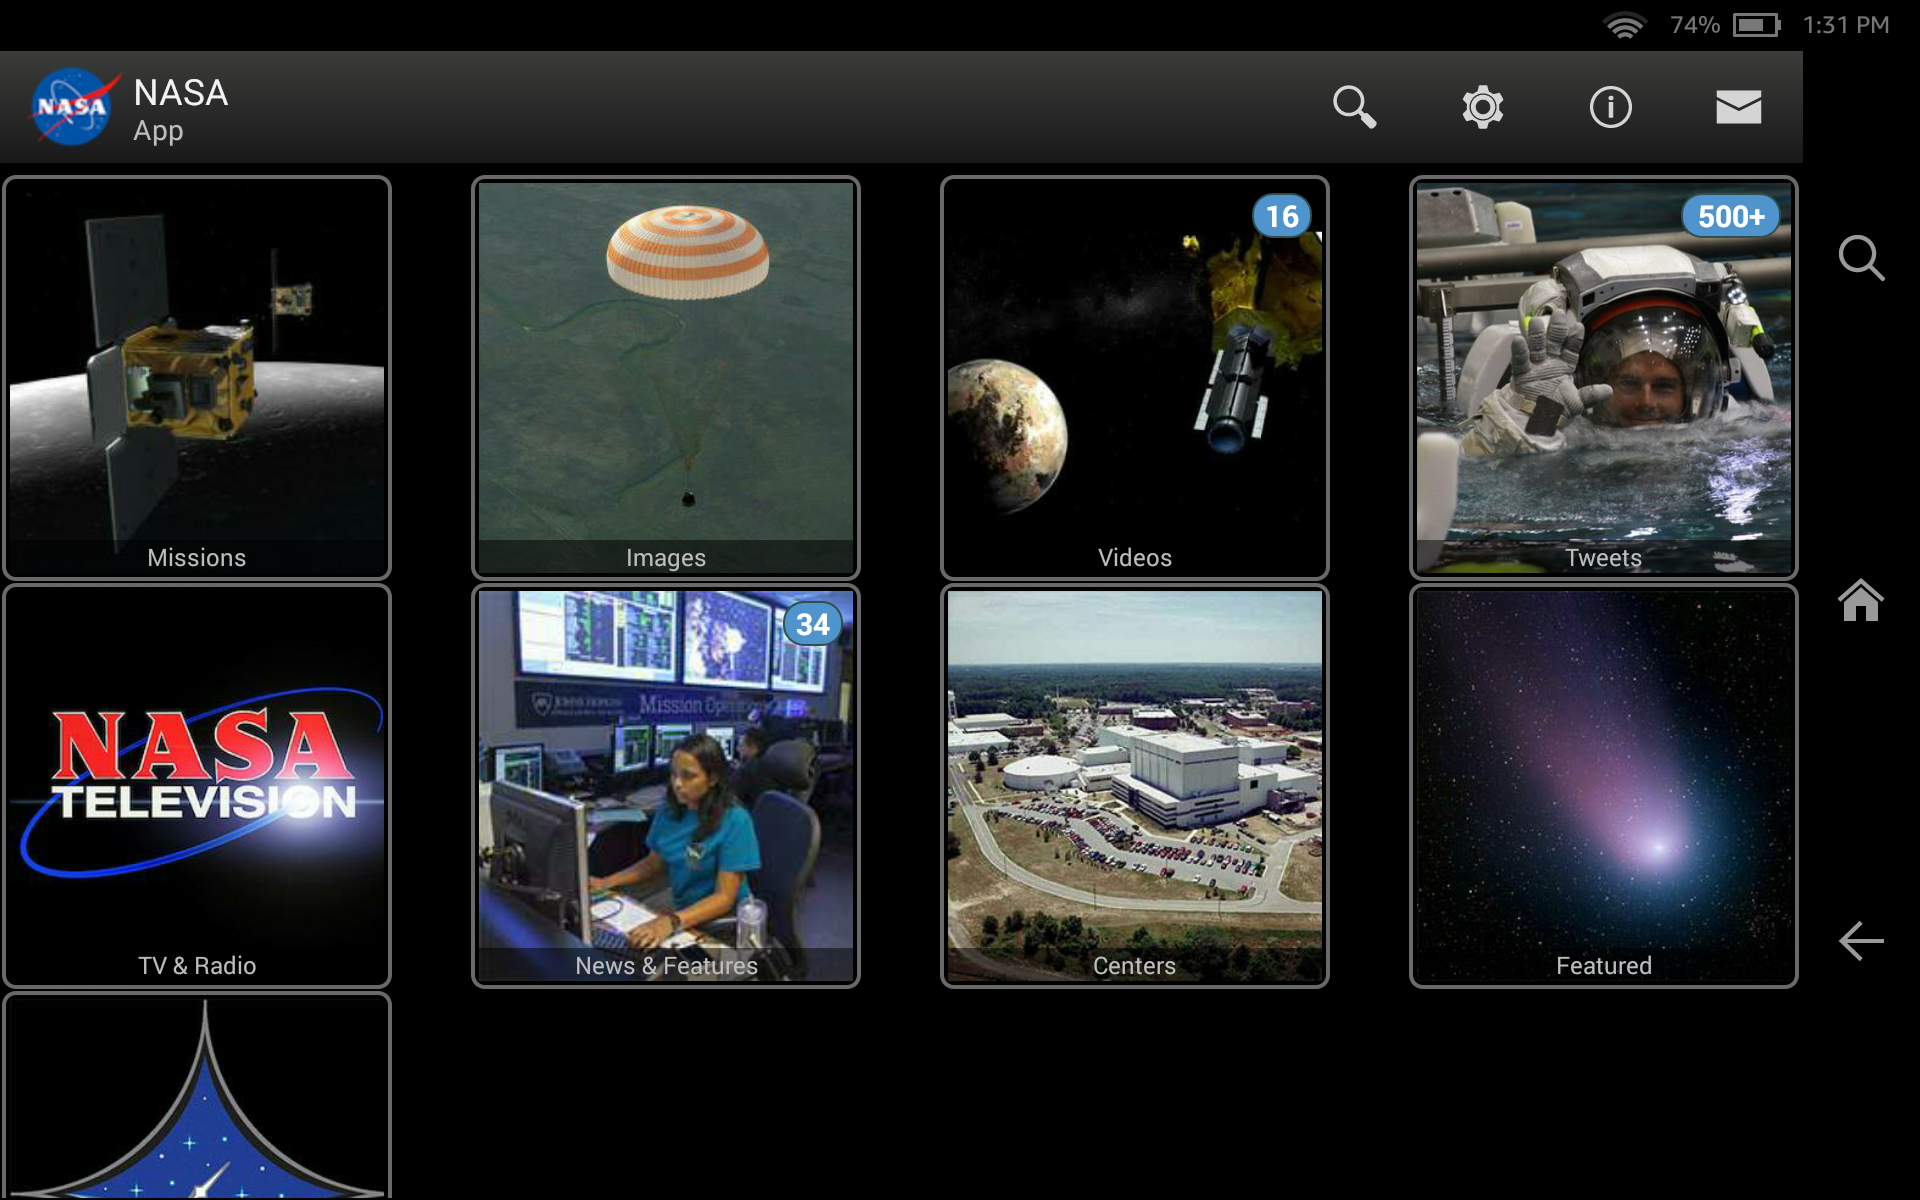Open the NASA App settings gear
The width and height of the screenshot is (1920, 1200).
pos(1482,107)
